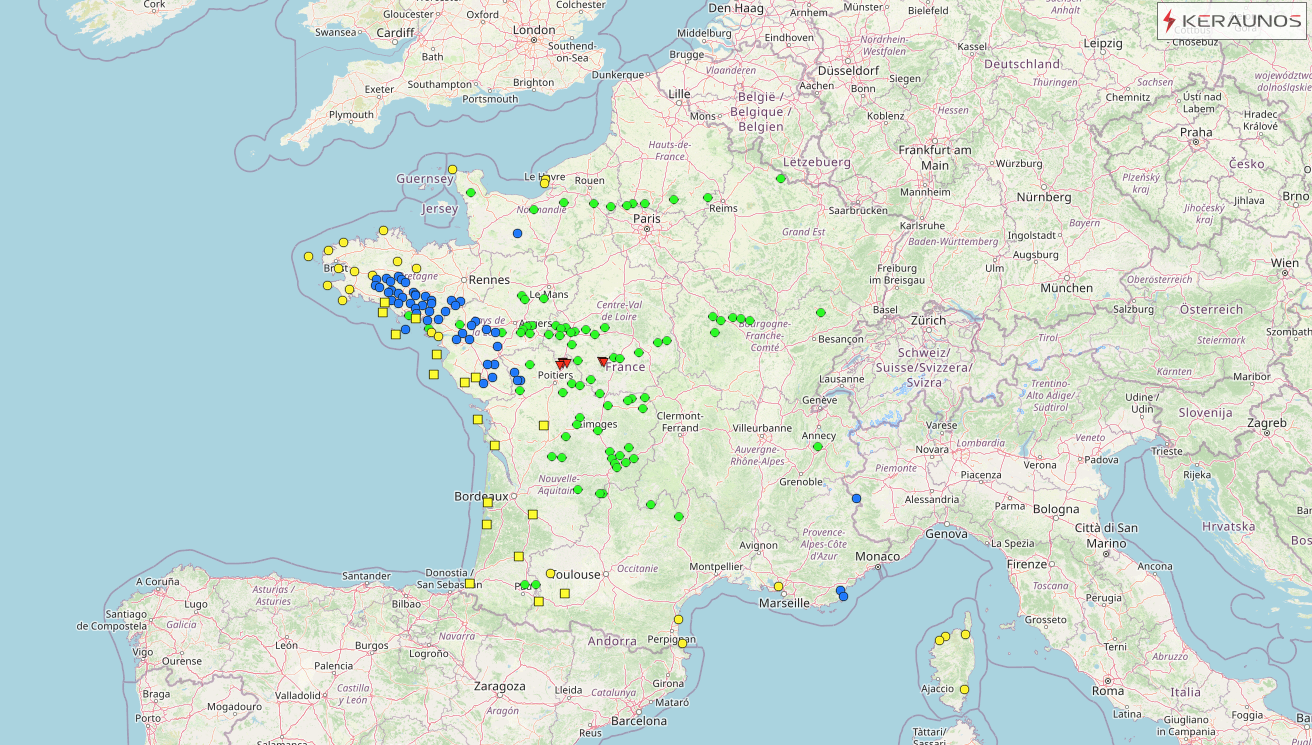The image size is (1312, 745).
Task: Open the yellow marker just above Marseille
Action: (778, 586)
